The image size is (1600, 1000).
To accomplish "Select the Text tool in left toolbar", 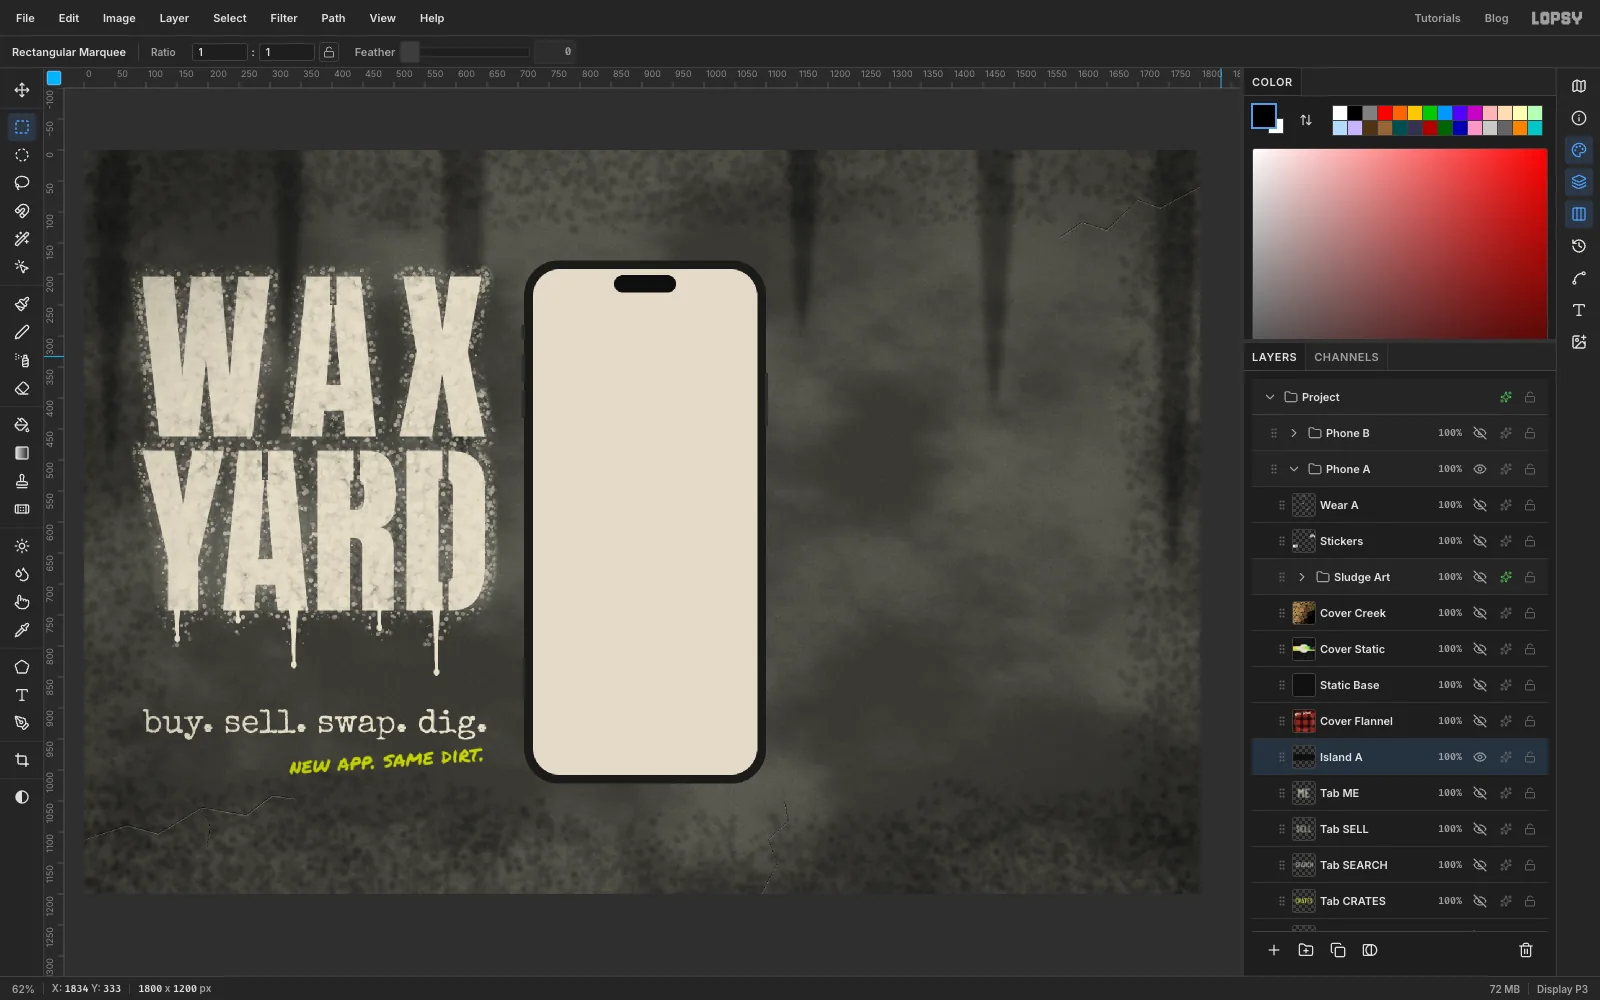I will pos(22,695).
